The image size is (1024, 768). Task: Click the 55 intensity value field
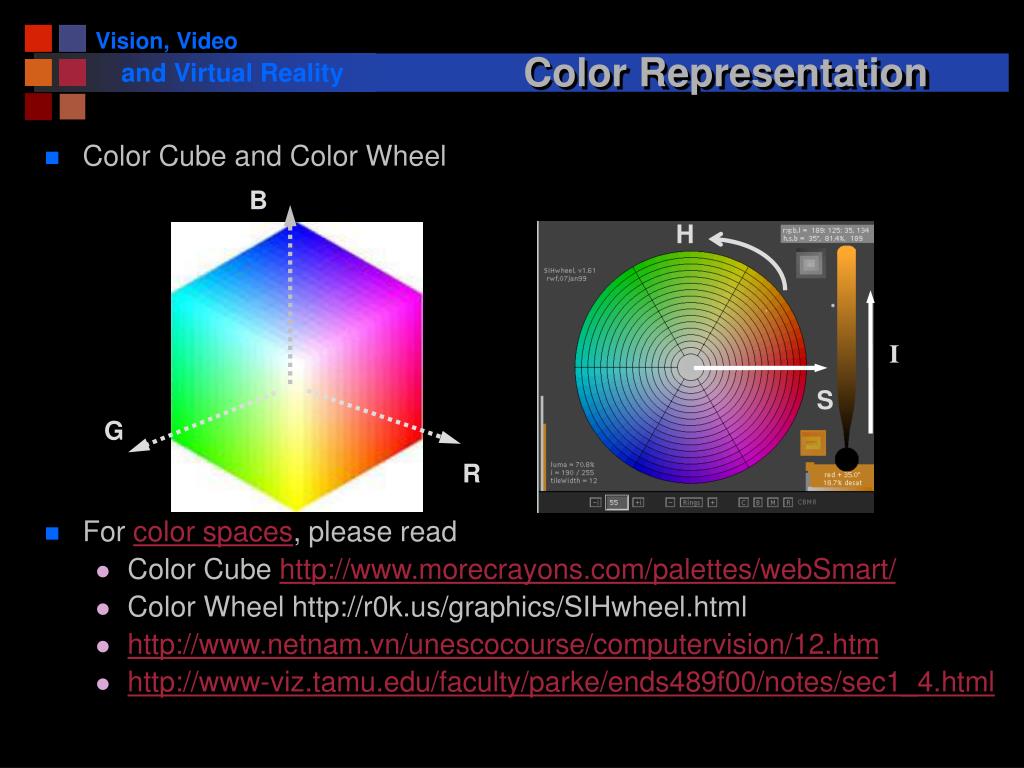tap(616, 502)
